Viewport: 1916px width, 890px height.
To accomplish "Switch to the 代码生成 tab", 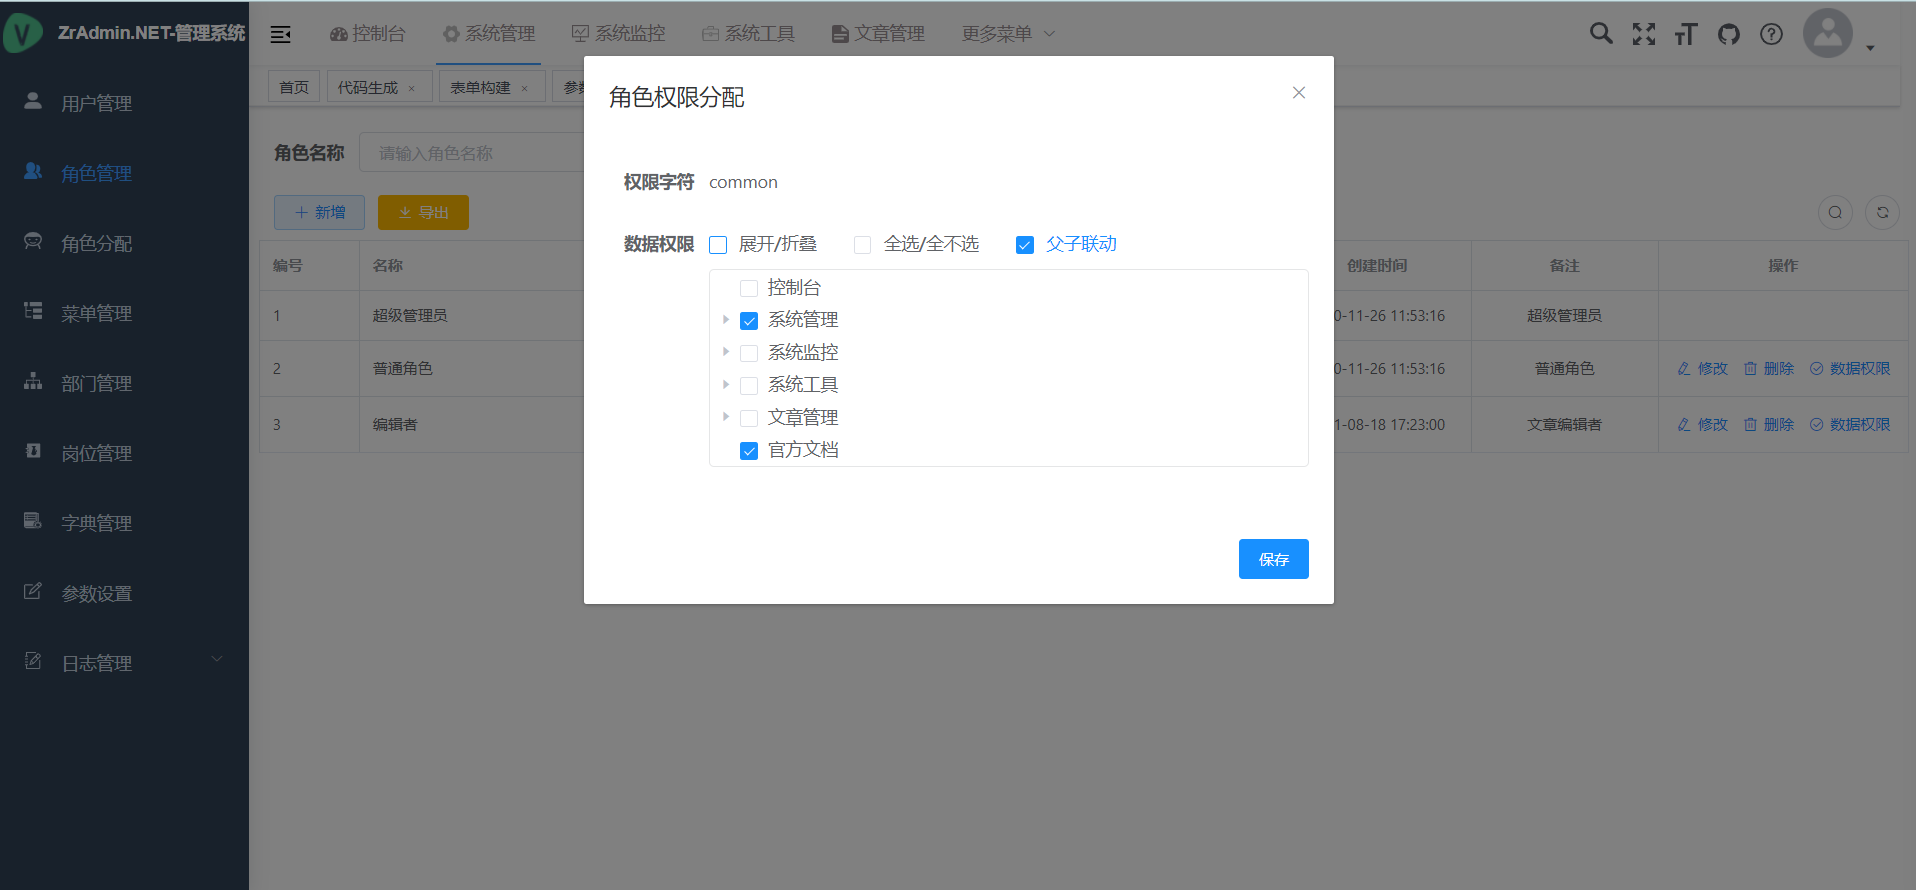I will (368, 87).
